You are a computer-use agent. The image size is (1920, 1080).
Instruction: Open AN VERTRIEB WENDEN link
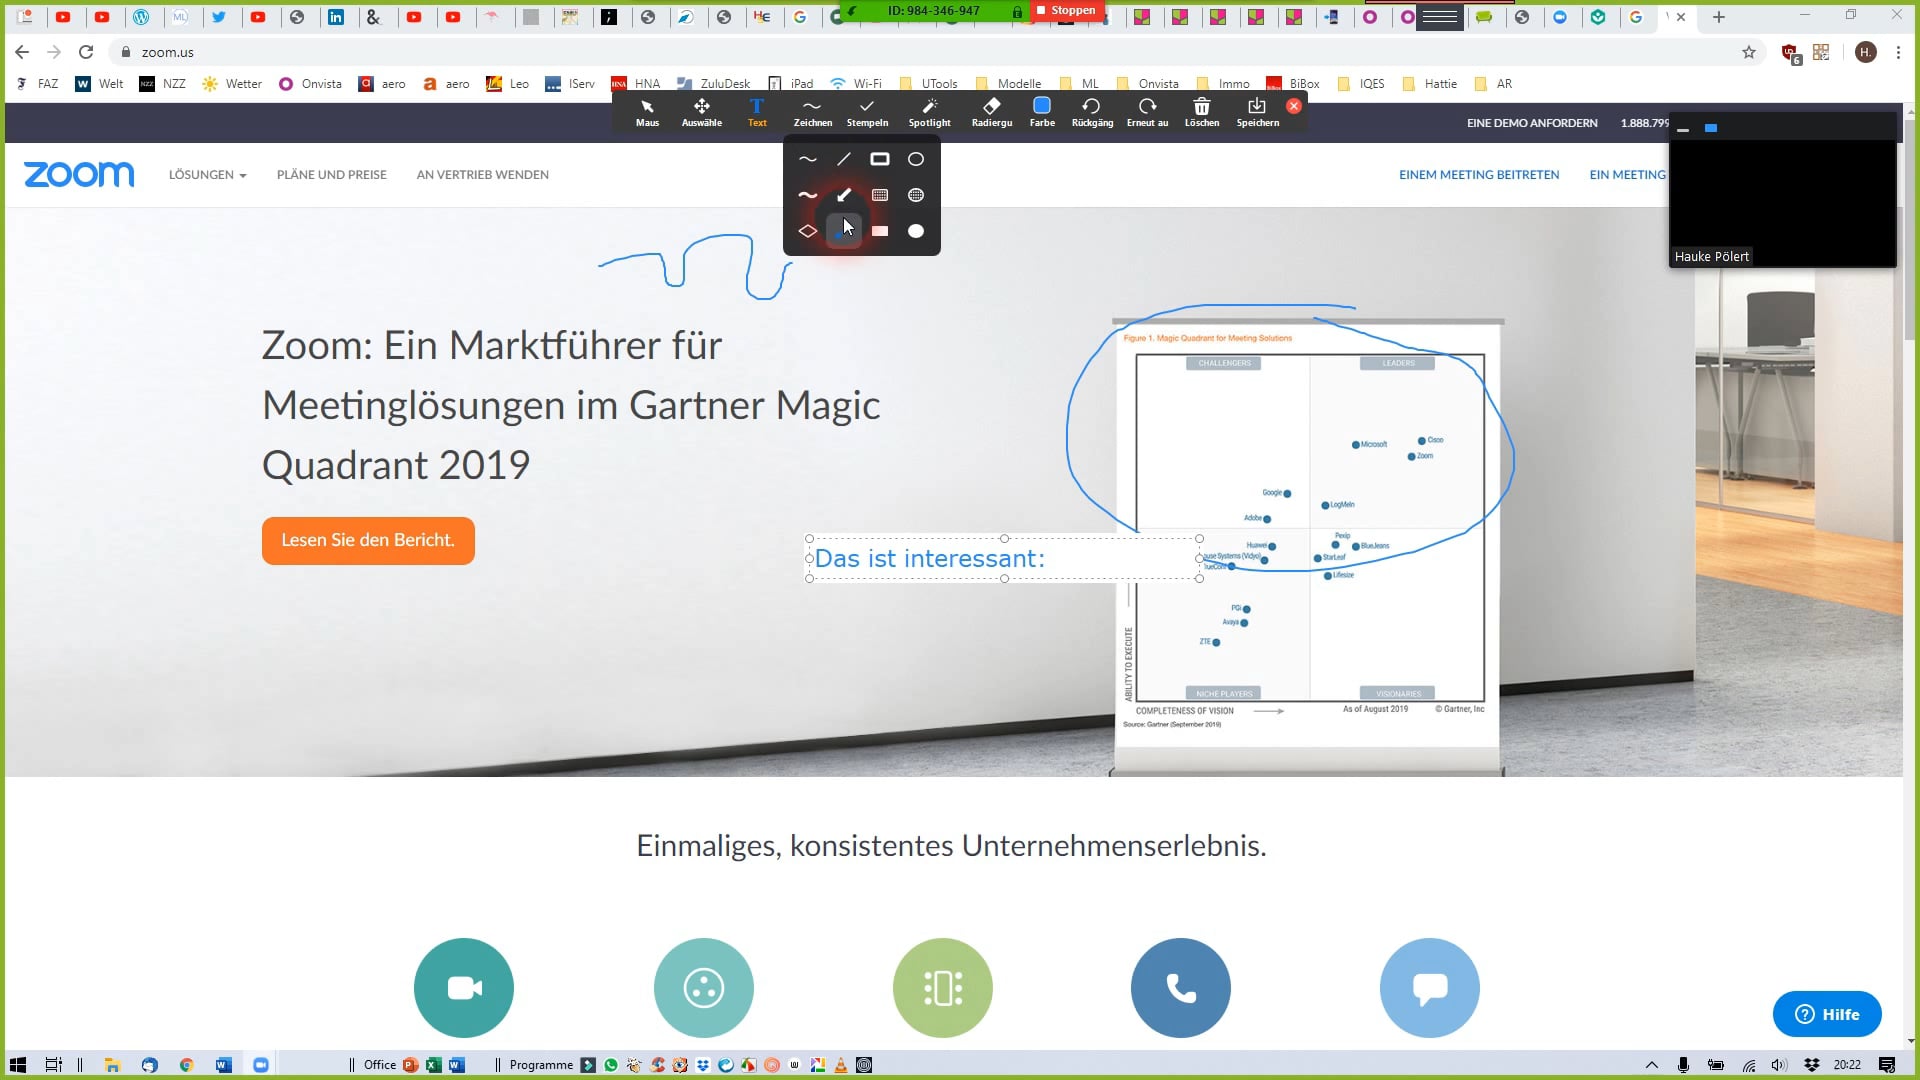pyautogui.click(x=482, y=175)
